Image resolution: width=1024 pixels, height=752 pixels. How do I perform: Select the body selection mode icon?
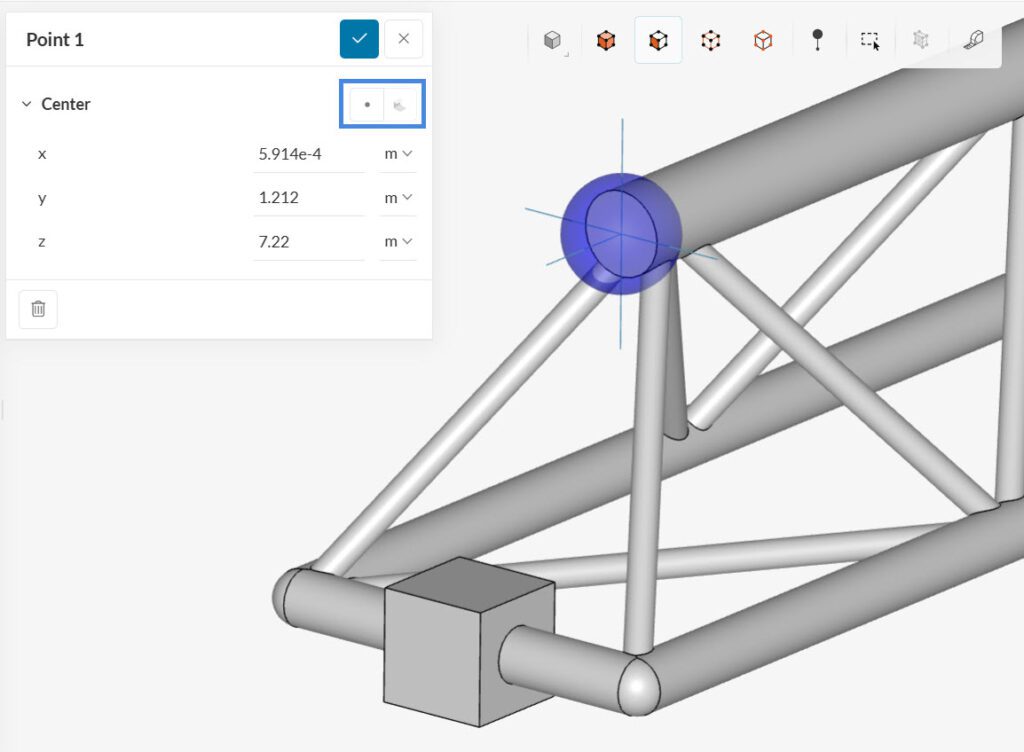tap(605, 40)
